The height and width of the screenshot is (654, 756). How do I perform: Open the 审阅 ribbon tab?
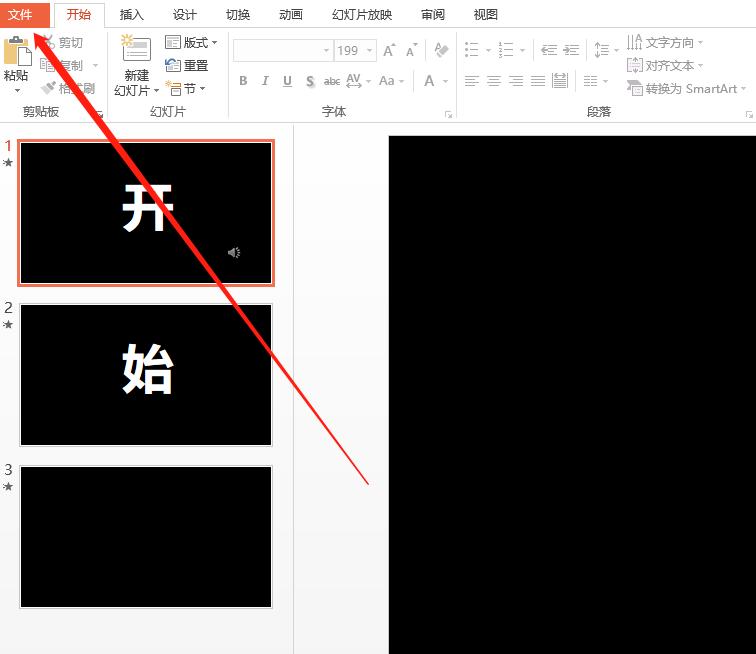[x=432, y=15]
